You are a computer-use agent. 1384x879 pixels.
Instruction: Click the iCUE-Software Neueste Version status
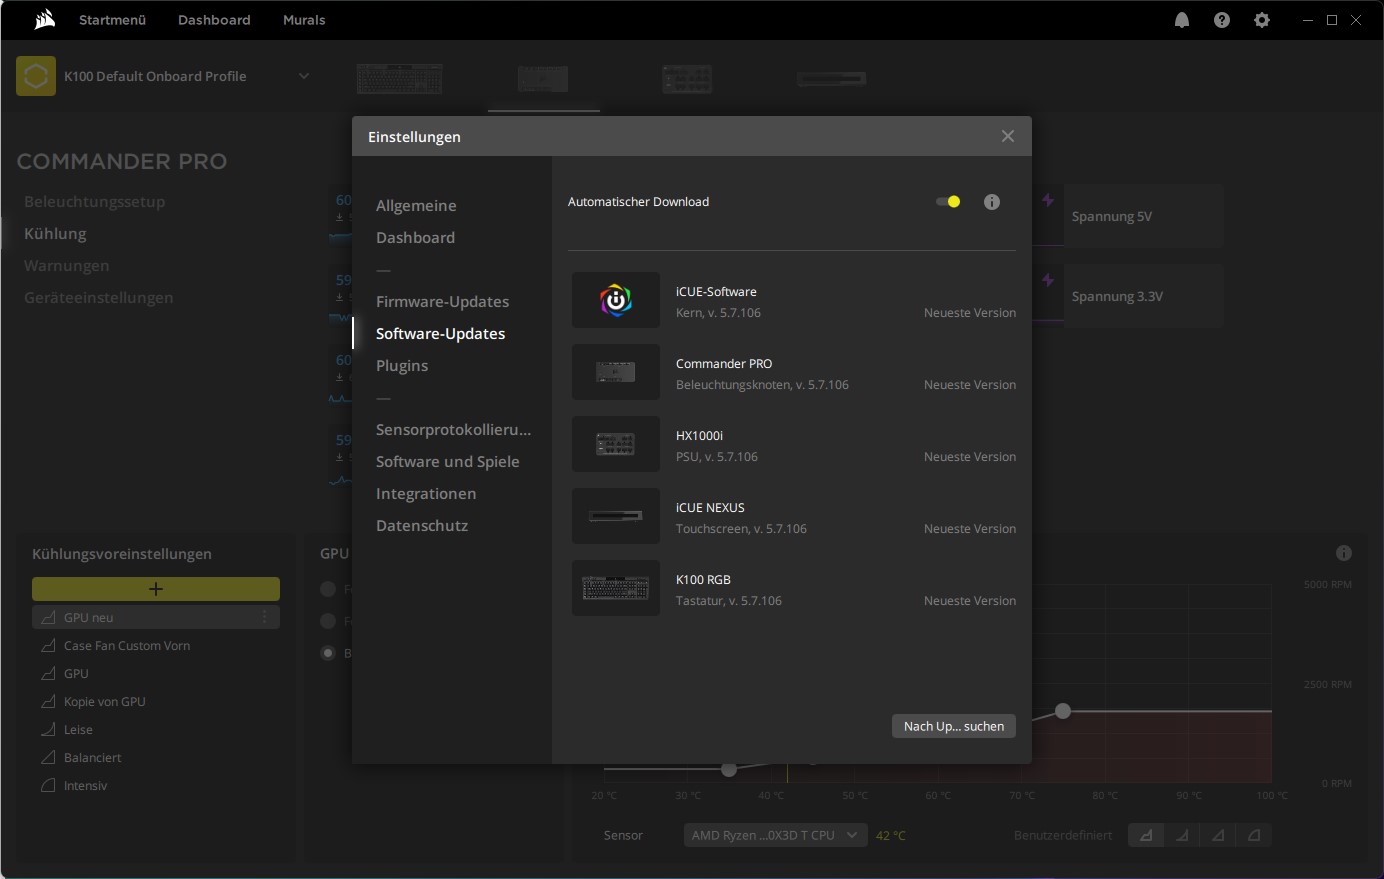[970, 313]
